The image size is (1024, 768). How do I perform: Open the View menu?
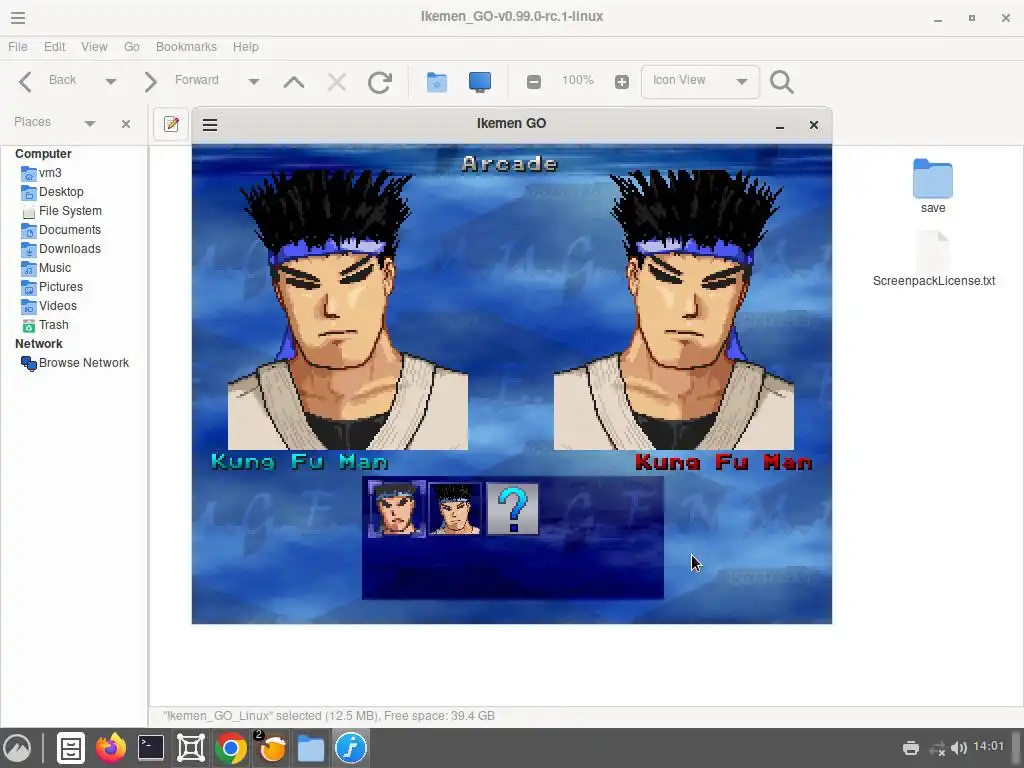94,47
